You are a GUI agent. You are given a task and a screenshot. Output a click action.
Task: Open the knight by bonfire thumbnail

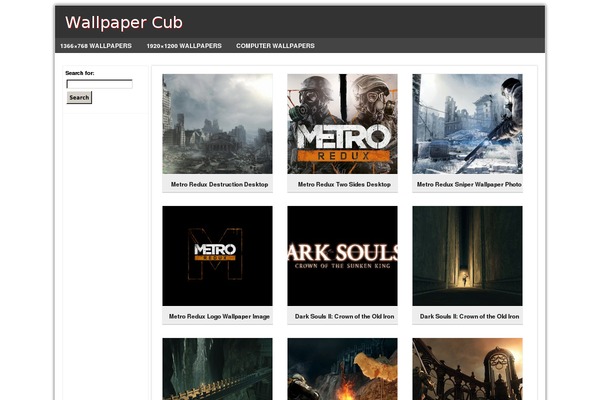(342, 369)
